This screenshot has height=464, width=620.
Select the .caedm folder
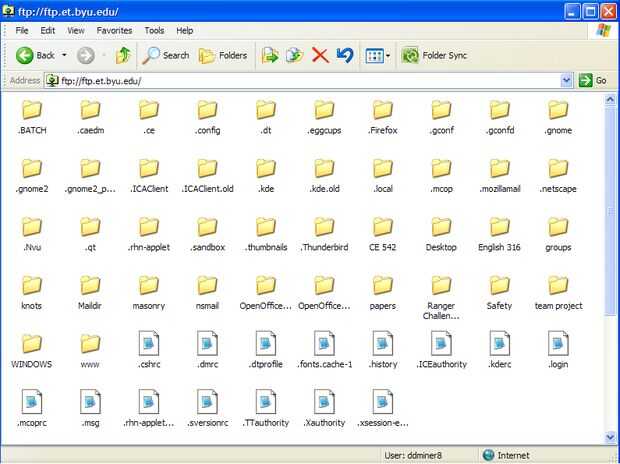click(x=91, y=117)
